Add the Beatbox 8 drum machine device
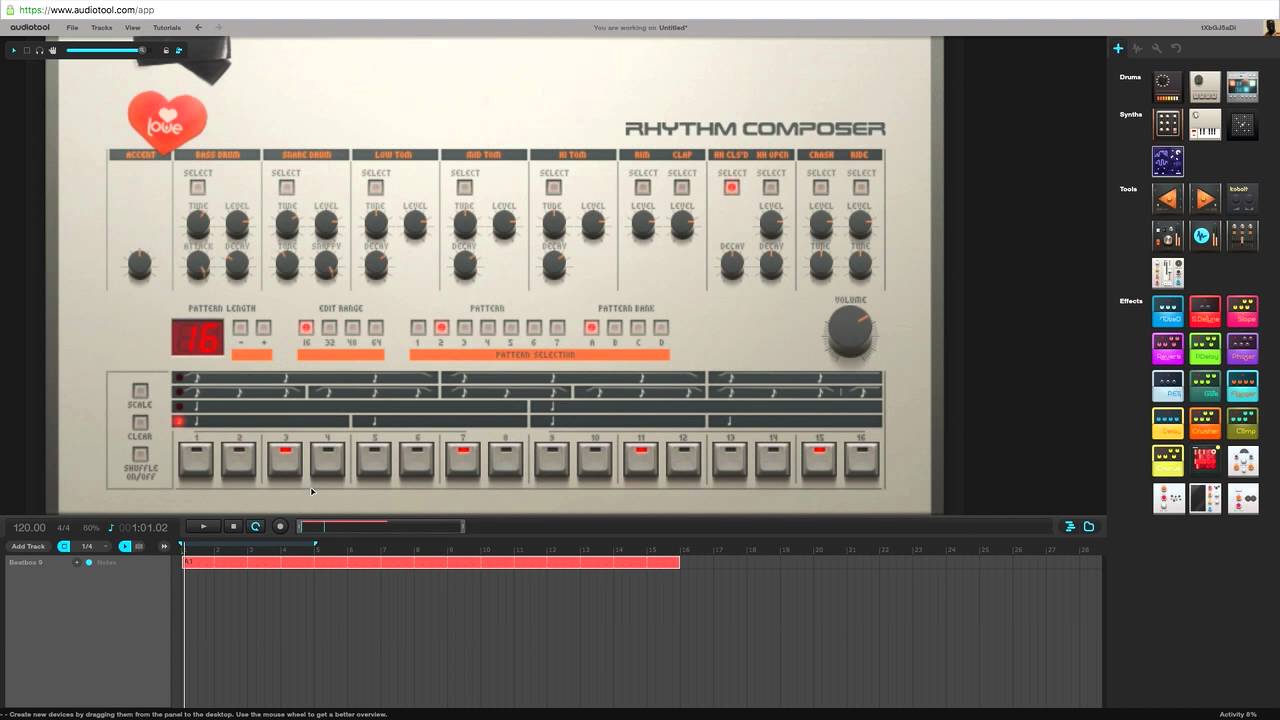This screenshot has width=1280, height=720. (x=1167, y=86)
